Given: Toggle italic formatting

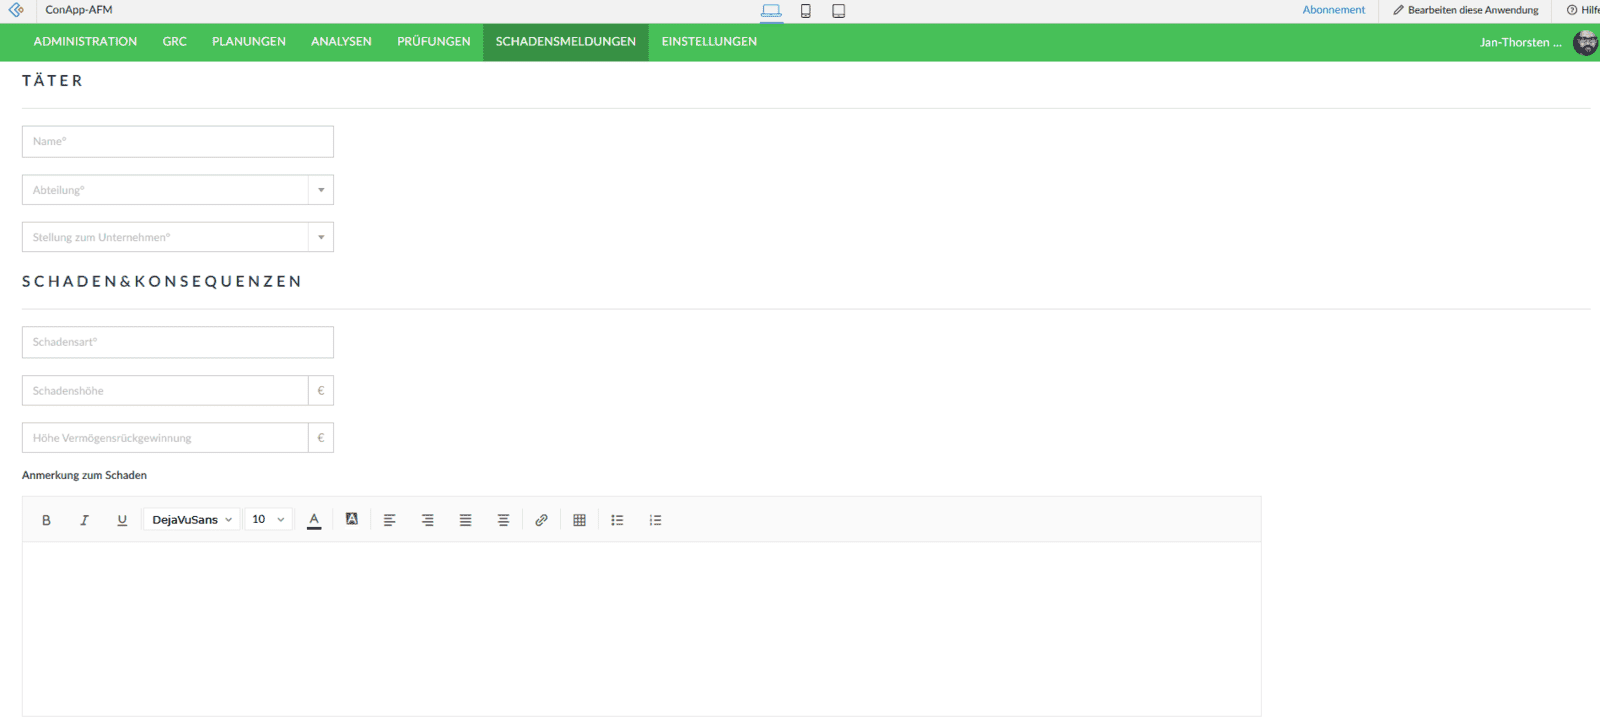Looking at the screenshot, I should click(84, 520).
